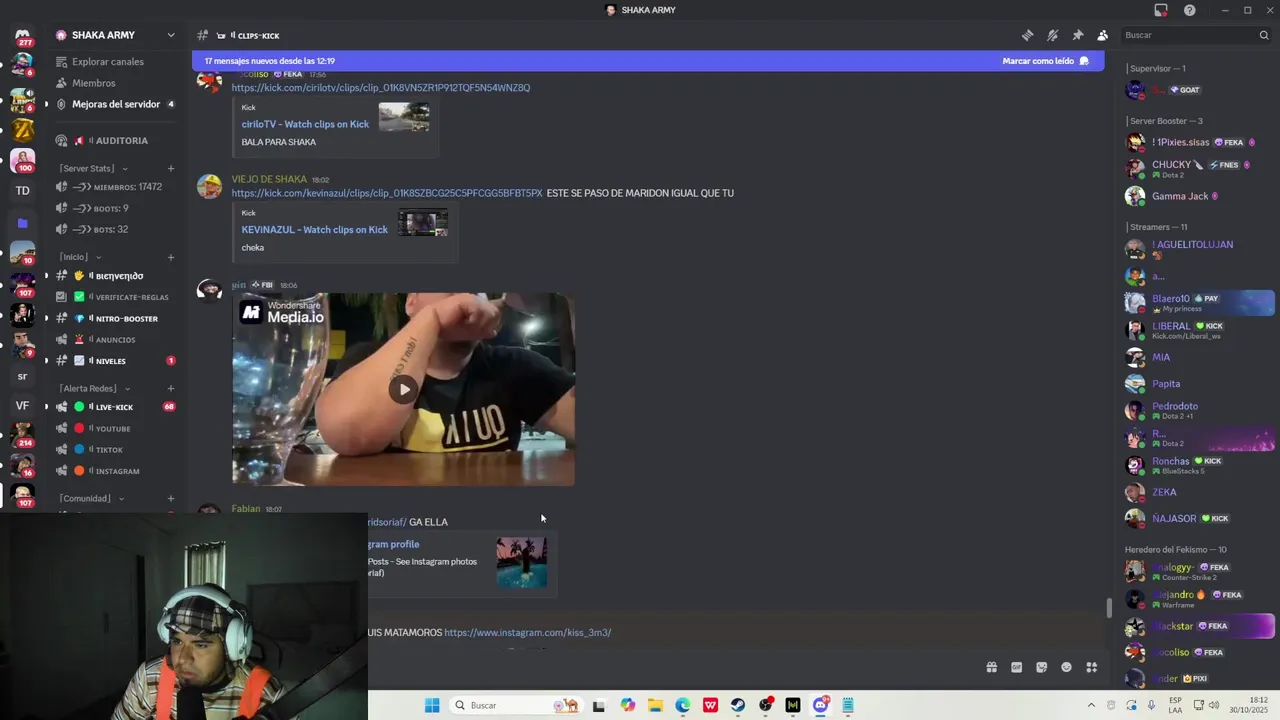Screen dimensions: 1280x720
Task: Open the Help question mark icon
Action: tap(1189, 10)
